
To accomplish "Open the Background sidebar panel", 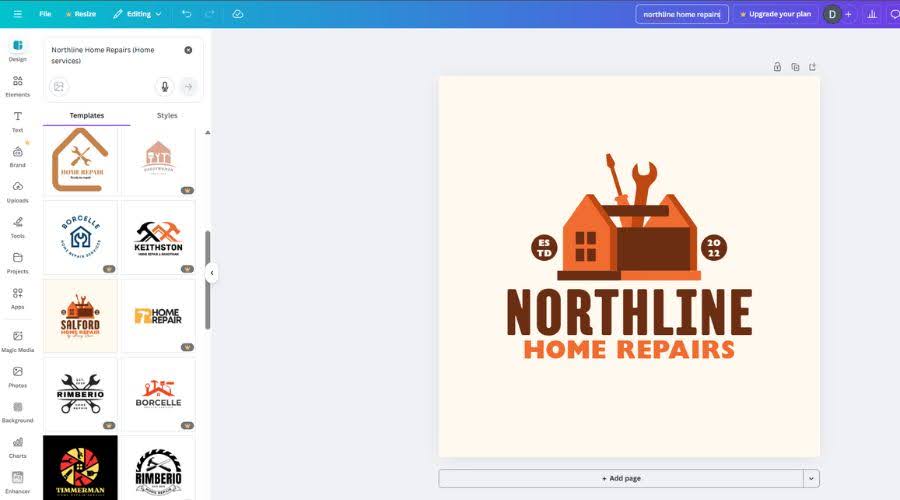I will point(18,412).
